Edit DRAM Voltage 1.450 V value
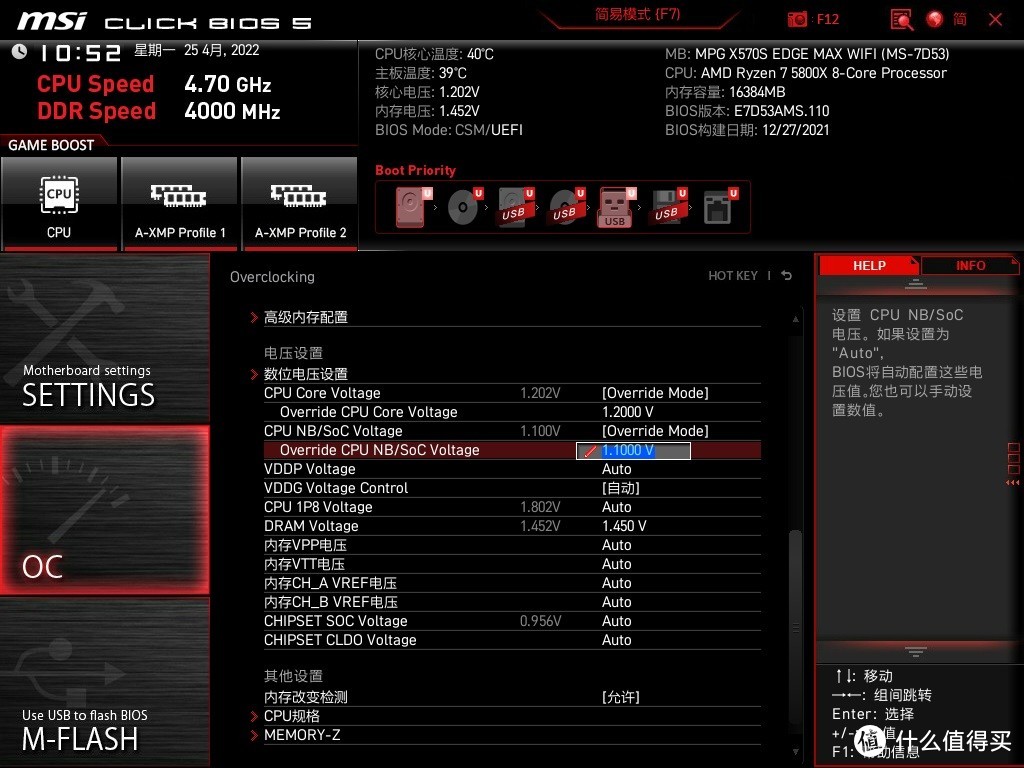This screenshot has width=1024, height=768. (x=624, y=526)
